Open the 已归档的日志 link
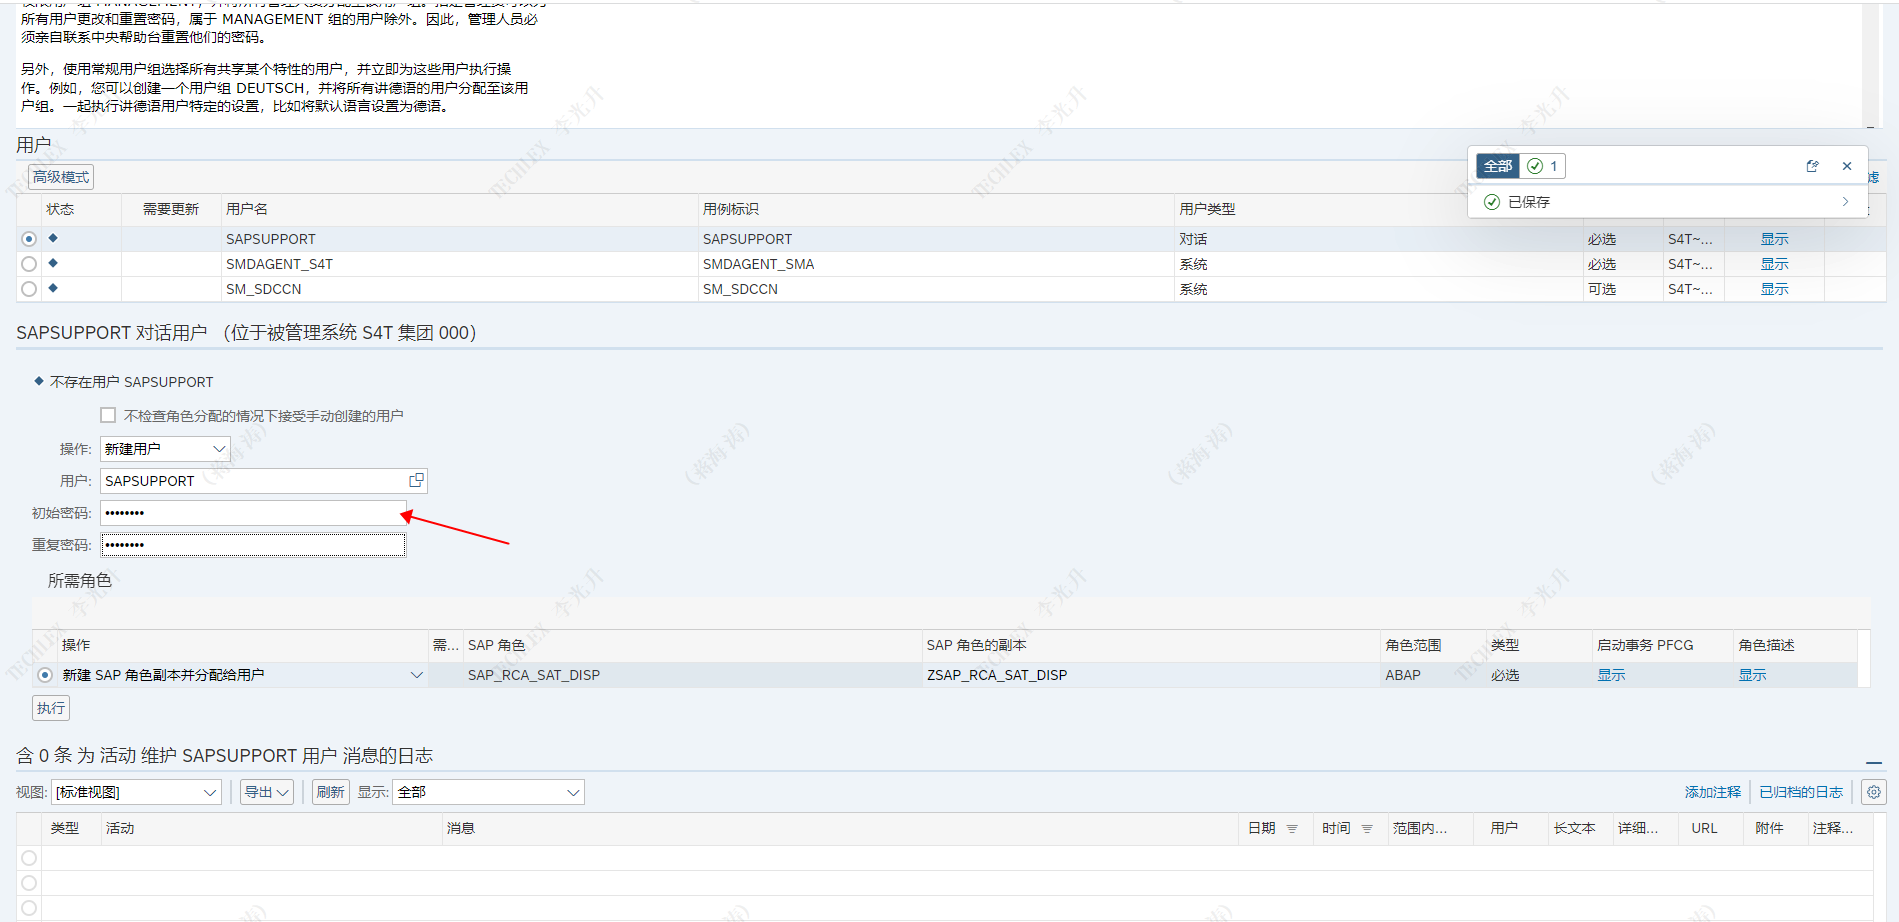This screenshot has width=1899, height=922. click(x=1800, y=792)
